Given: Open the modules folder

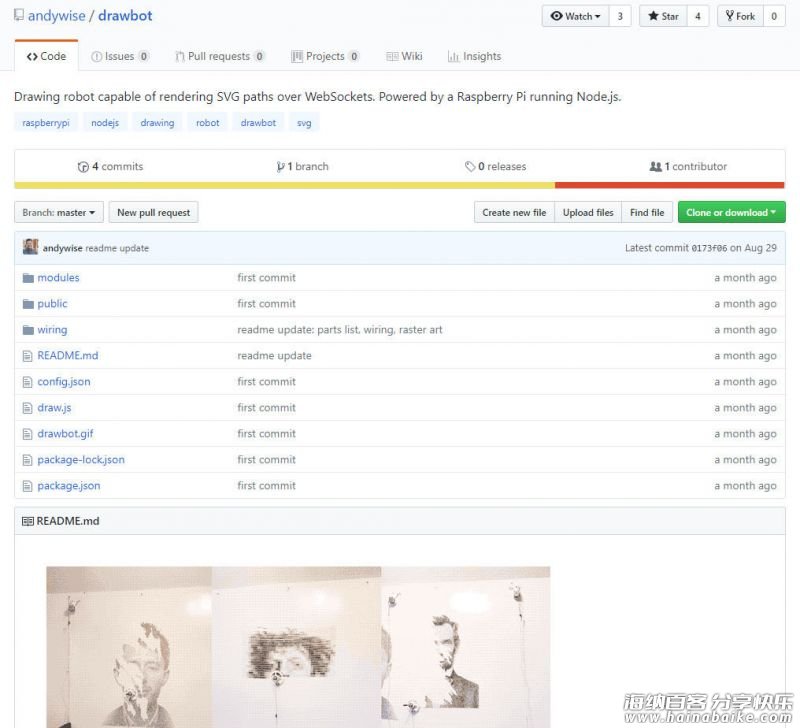Looking at the screenshot, I should 59,278.
